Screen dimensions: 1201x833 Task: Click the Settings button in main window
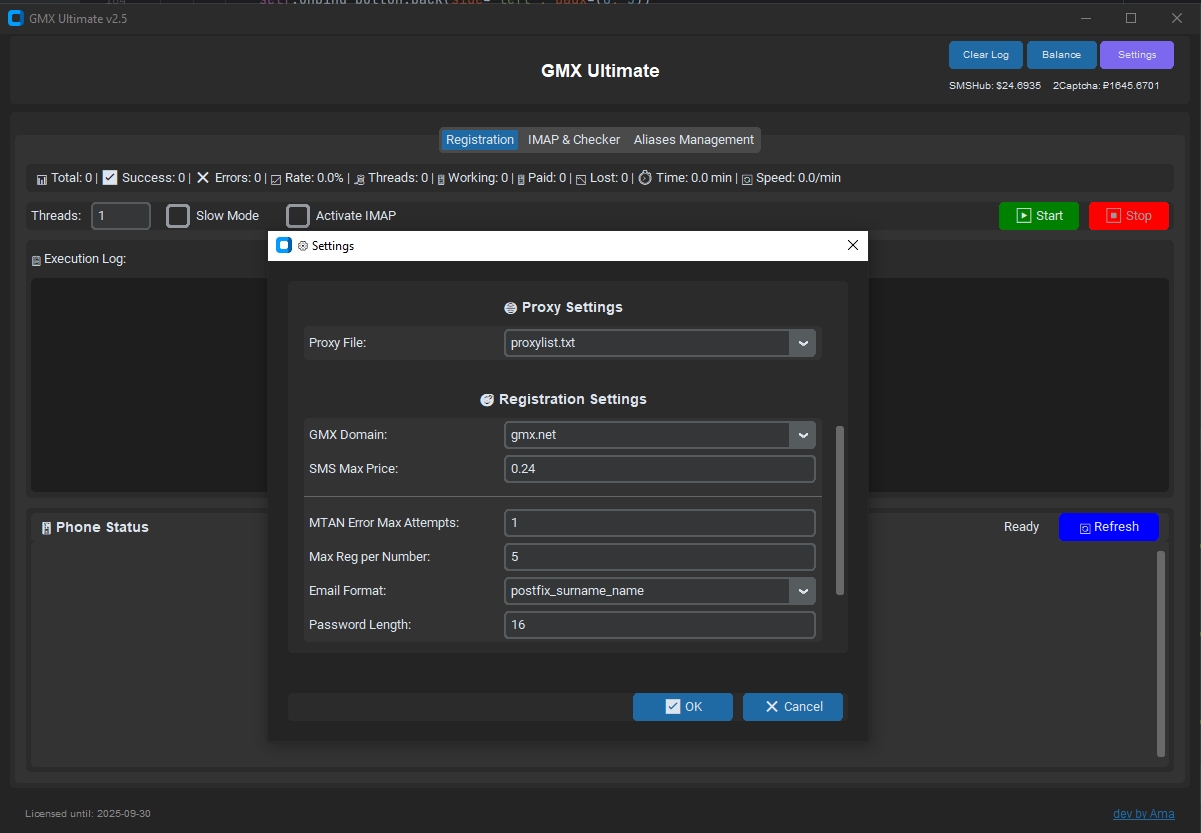coord(1137,55)
